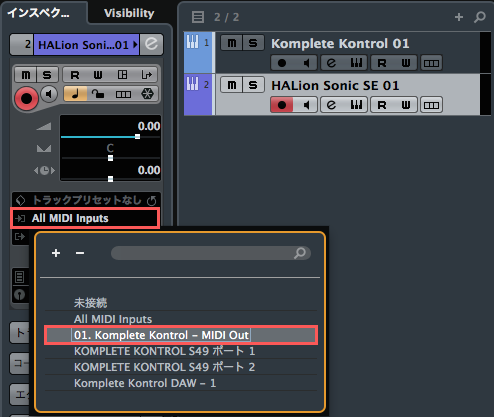Solo the HALion Sonic SE 01 track
Image resolution: width=494 pixels, height=417 pixels.
[253, 85]
